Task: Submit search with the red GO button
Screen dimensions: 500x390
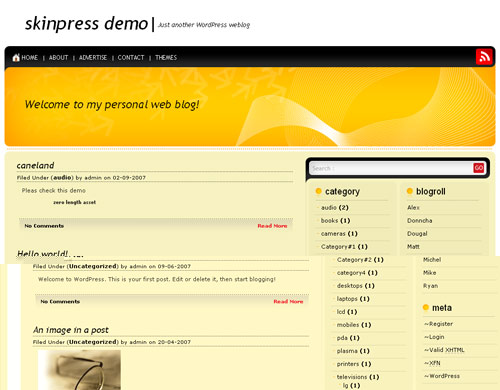Action: [479, 168]
